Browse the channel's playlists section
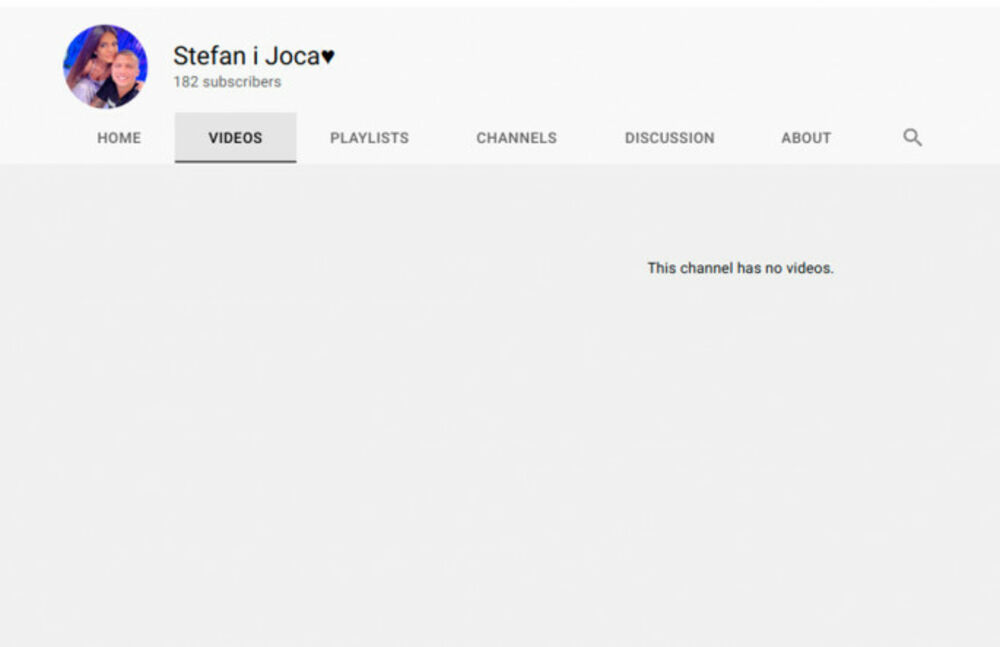Viewport: 1000px width, 647px height. click(x=369, y=138)
